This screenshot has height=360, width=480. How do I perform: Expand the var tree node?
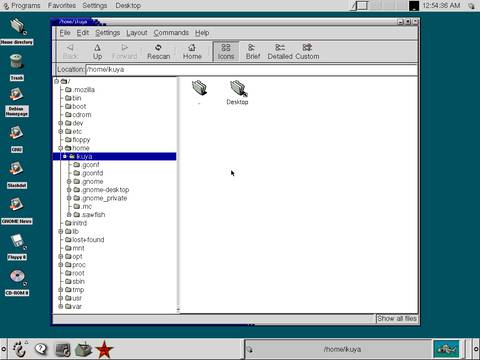click(61, 306)
